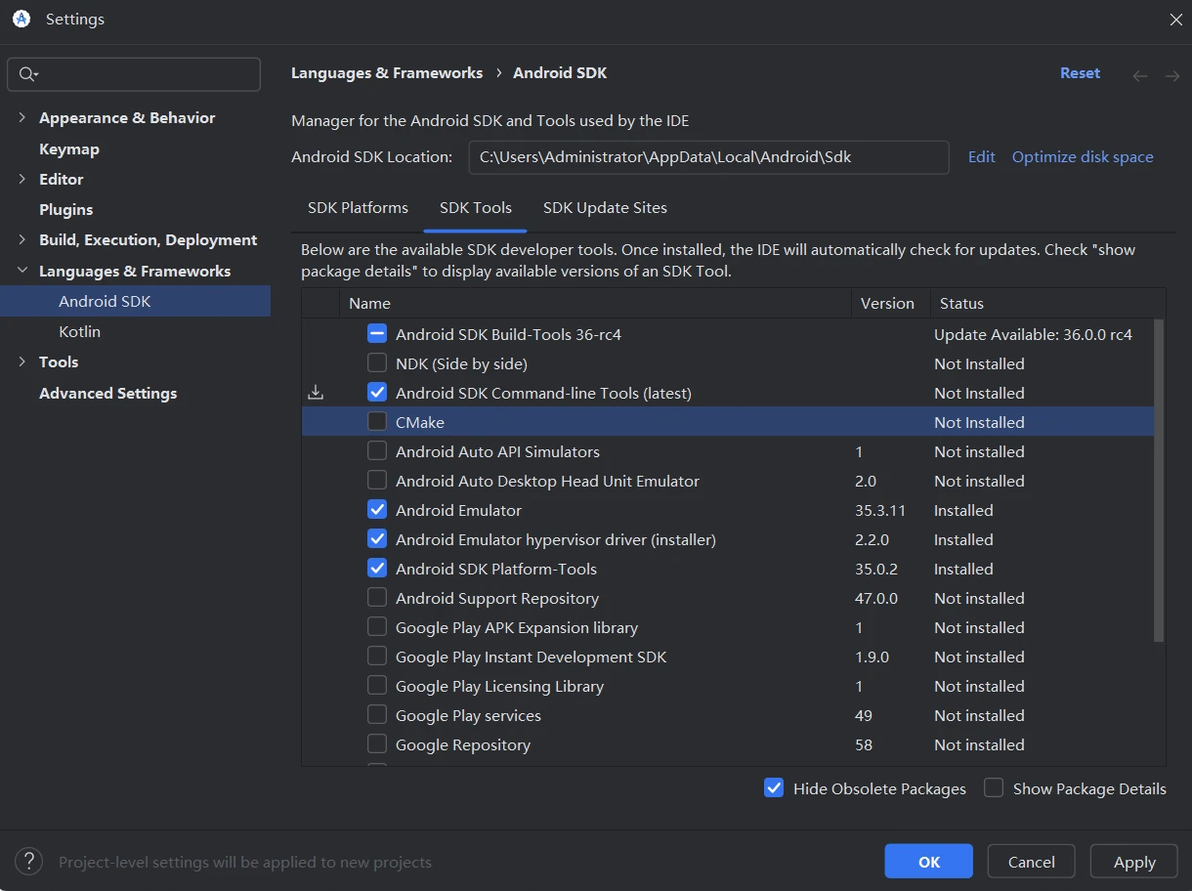Check Google Play services checkbox
1192x891 pixels.
(x=377, y=715)
